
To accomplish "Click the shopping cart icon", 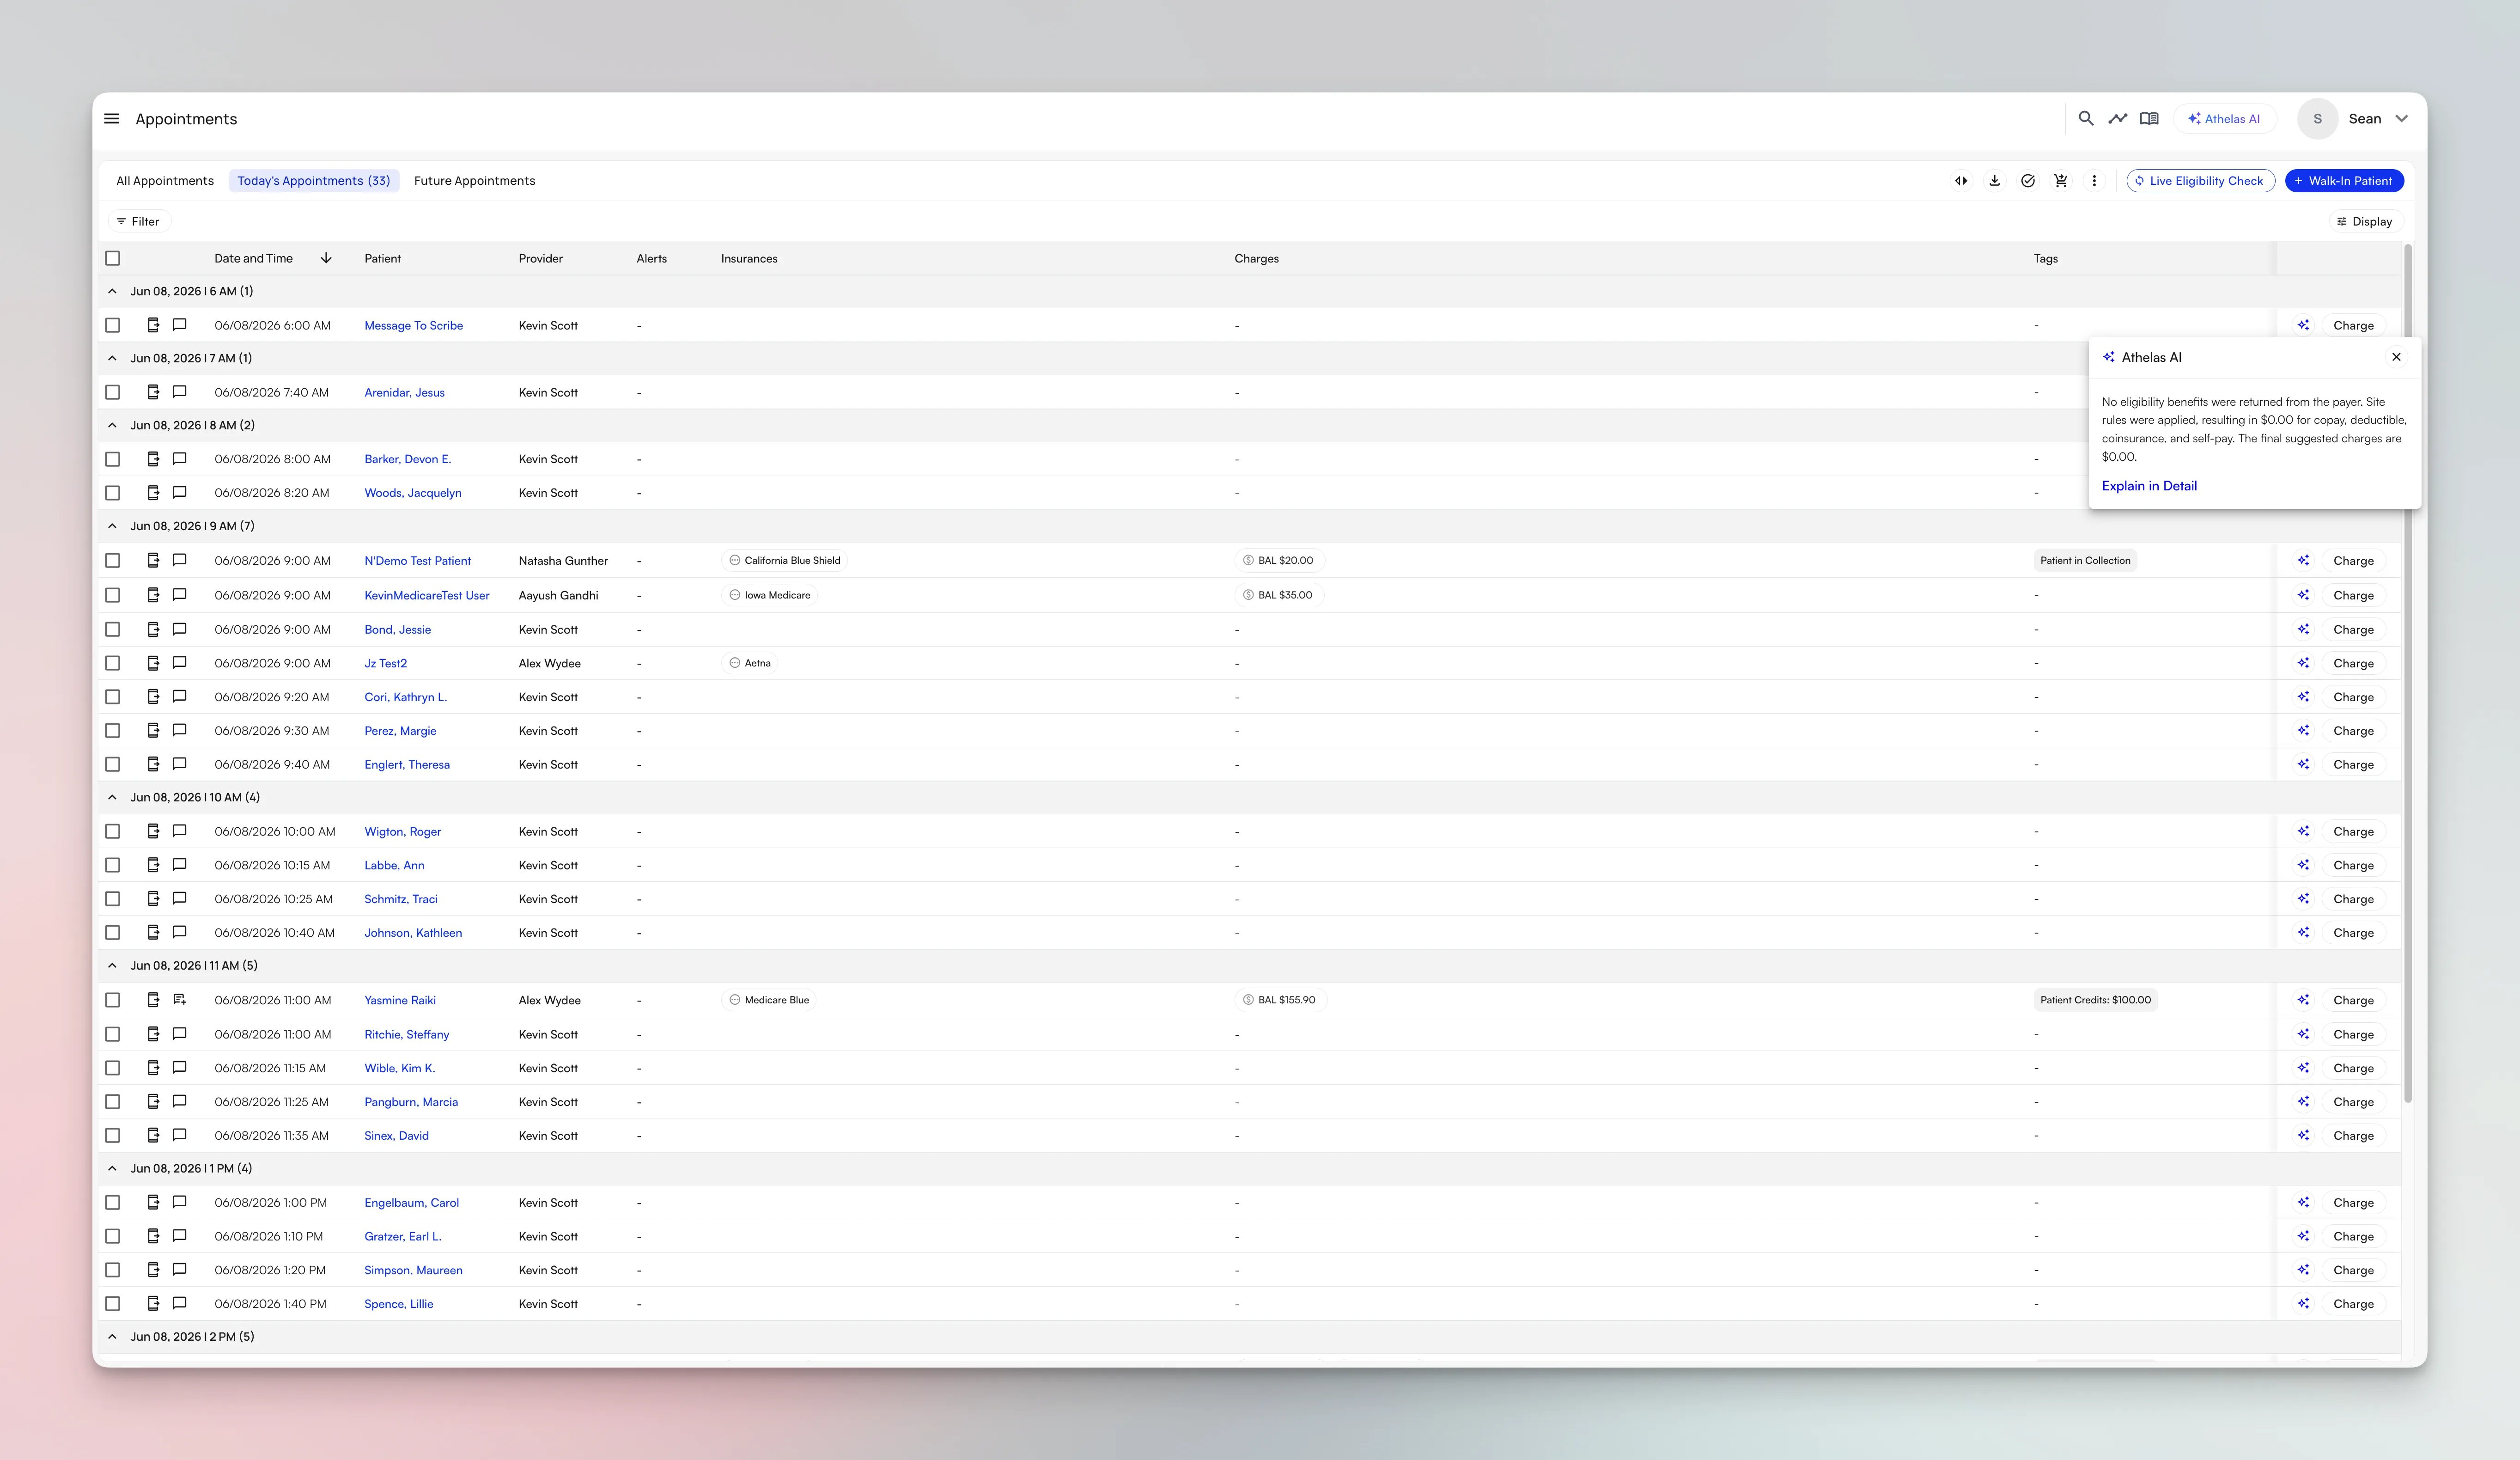I will 2061,181.
